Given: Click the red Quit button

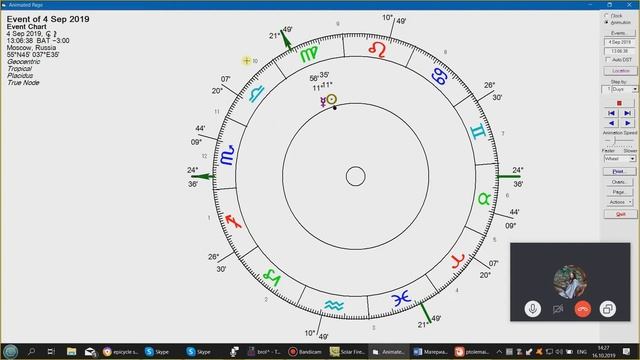Looking at the screenshot, I should point(620,214).
